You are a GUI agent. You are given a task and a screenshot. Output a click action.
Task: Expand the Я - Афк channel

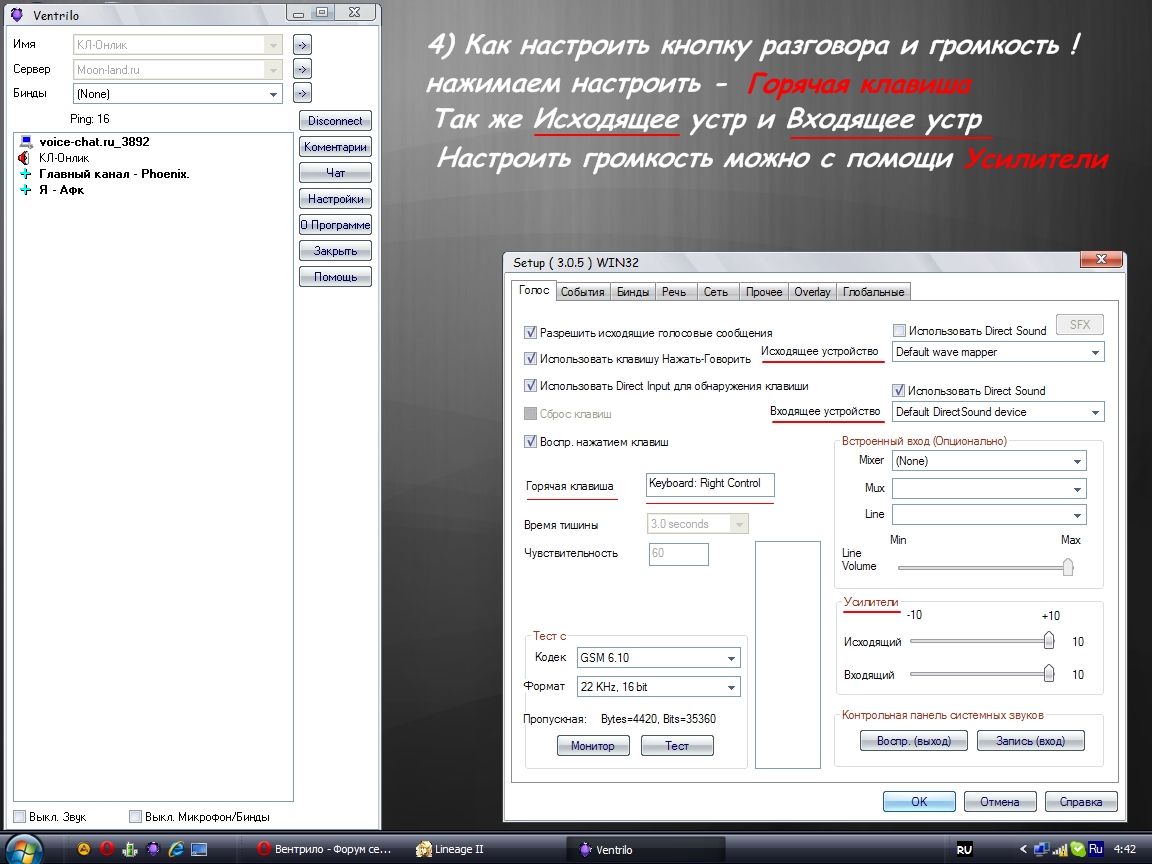click(x=26, y=190)
